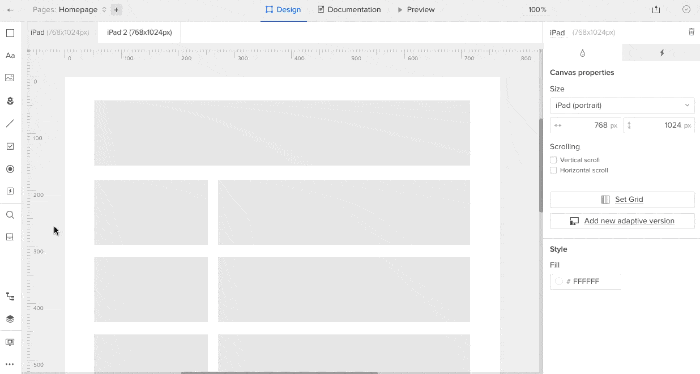The height and width of the screenshot is (374, 700).
Task: Open the sitemap tree icon
Action: (x=10, y=296)
